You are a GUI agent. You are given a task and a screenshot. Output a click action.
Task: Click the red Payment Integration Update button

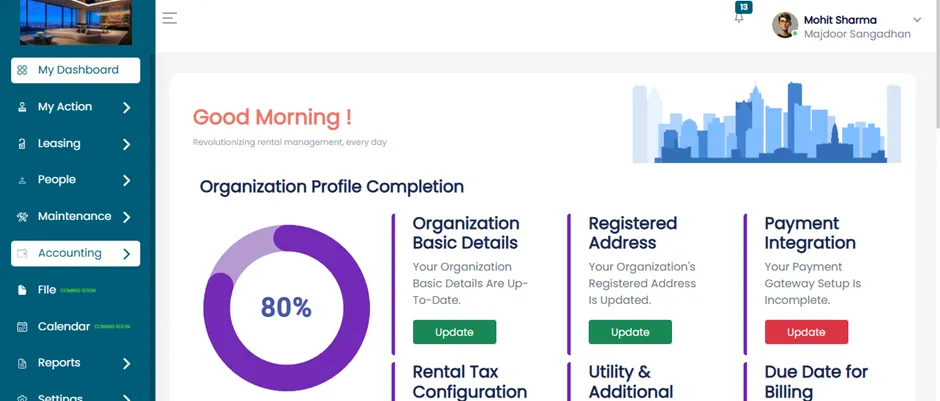[806, 332]
